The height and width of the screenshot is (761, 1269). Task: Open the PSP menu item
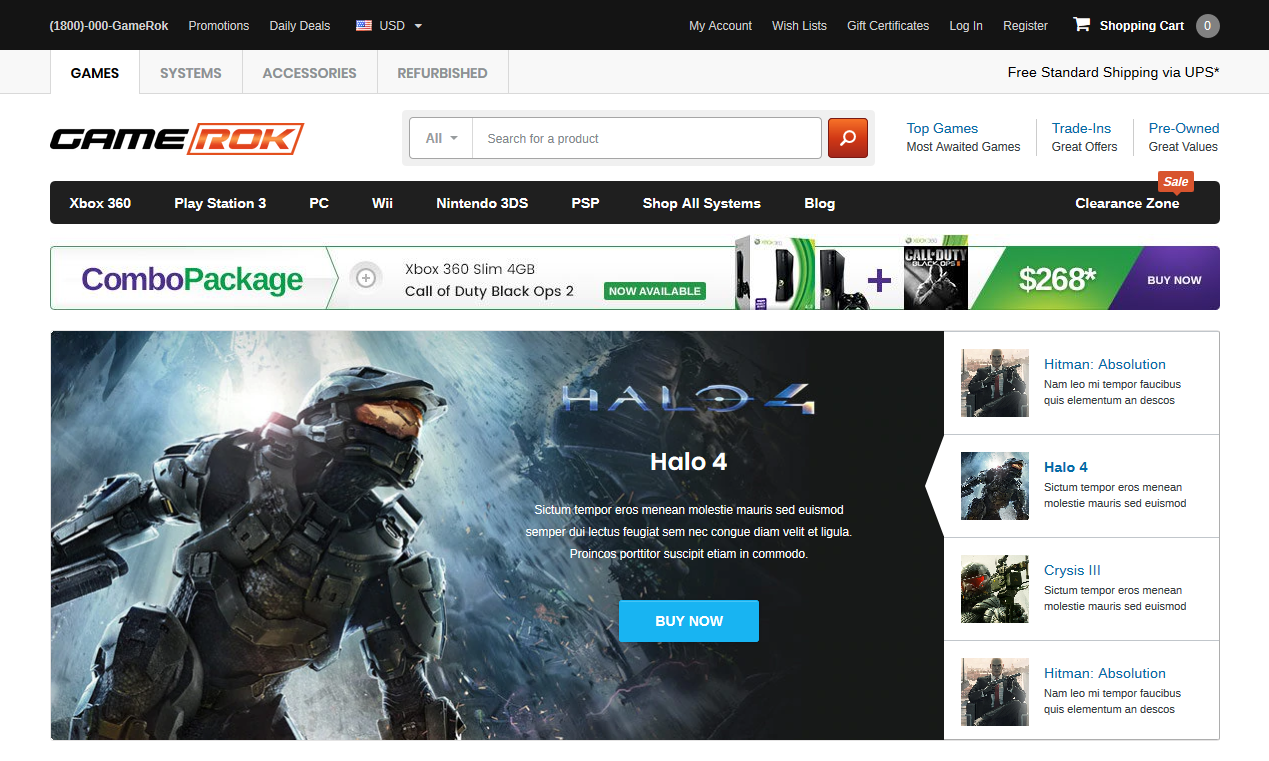click(585, 203)
